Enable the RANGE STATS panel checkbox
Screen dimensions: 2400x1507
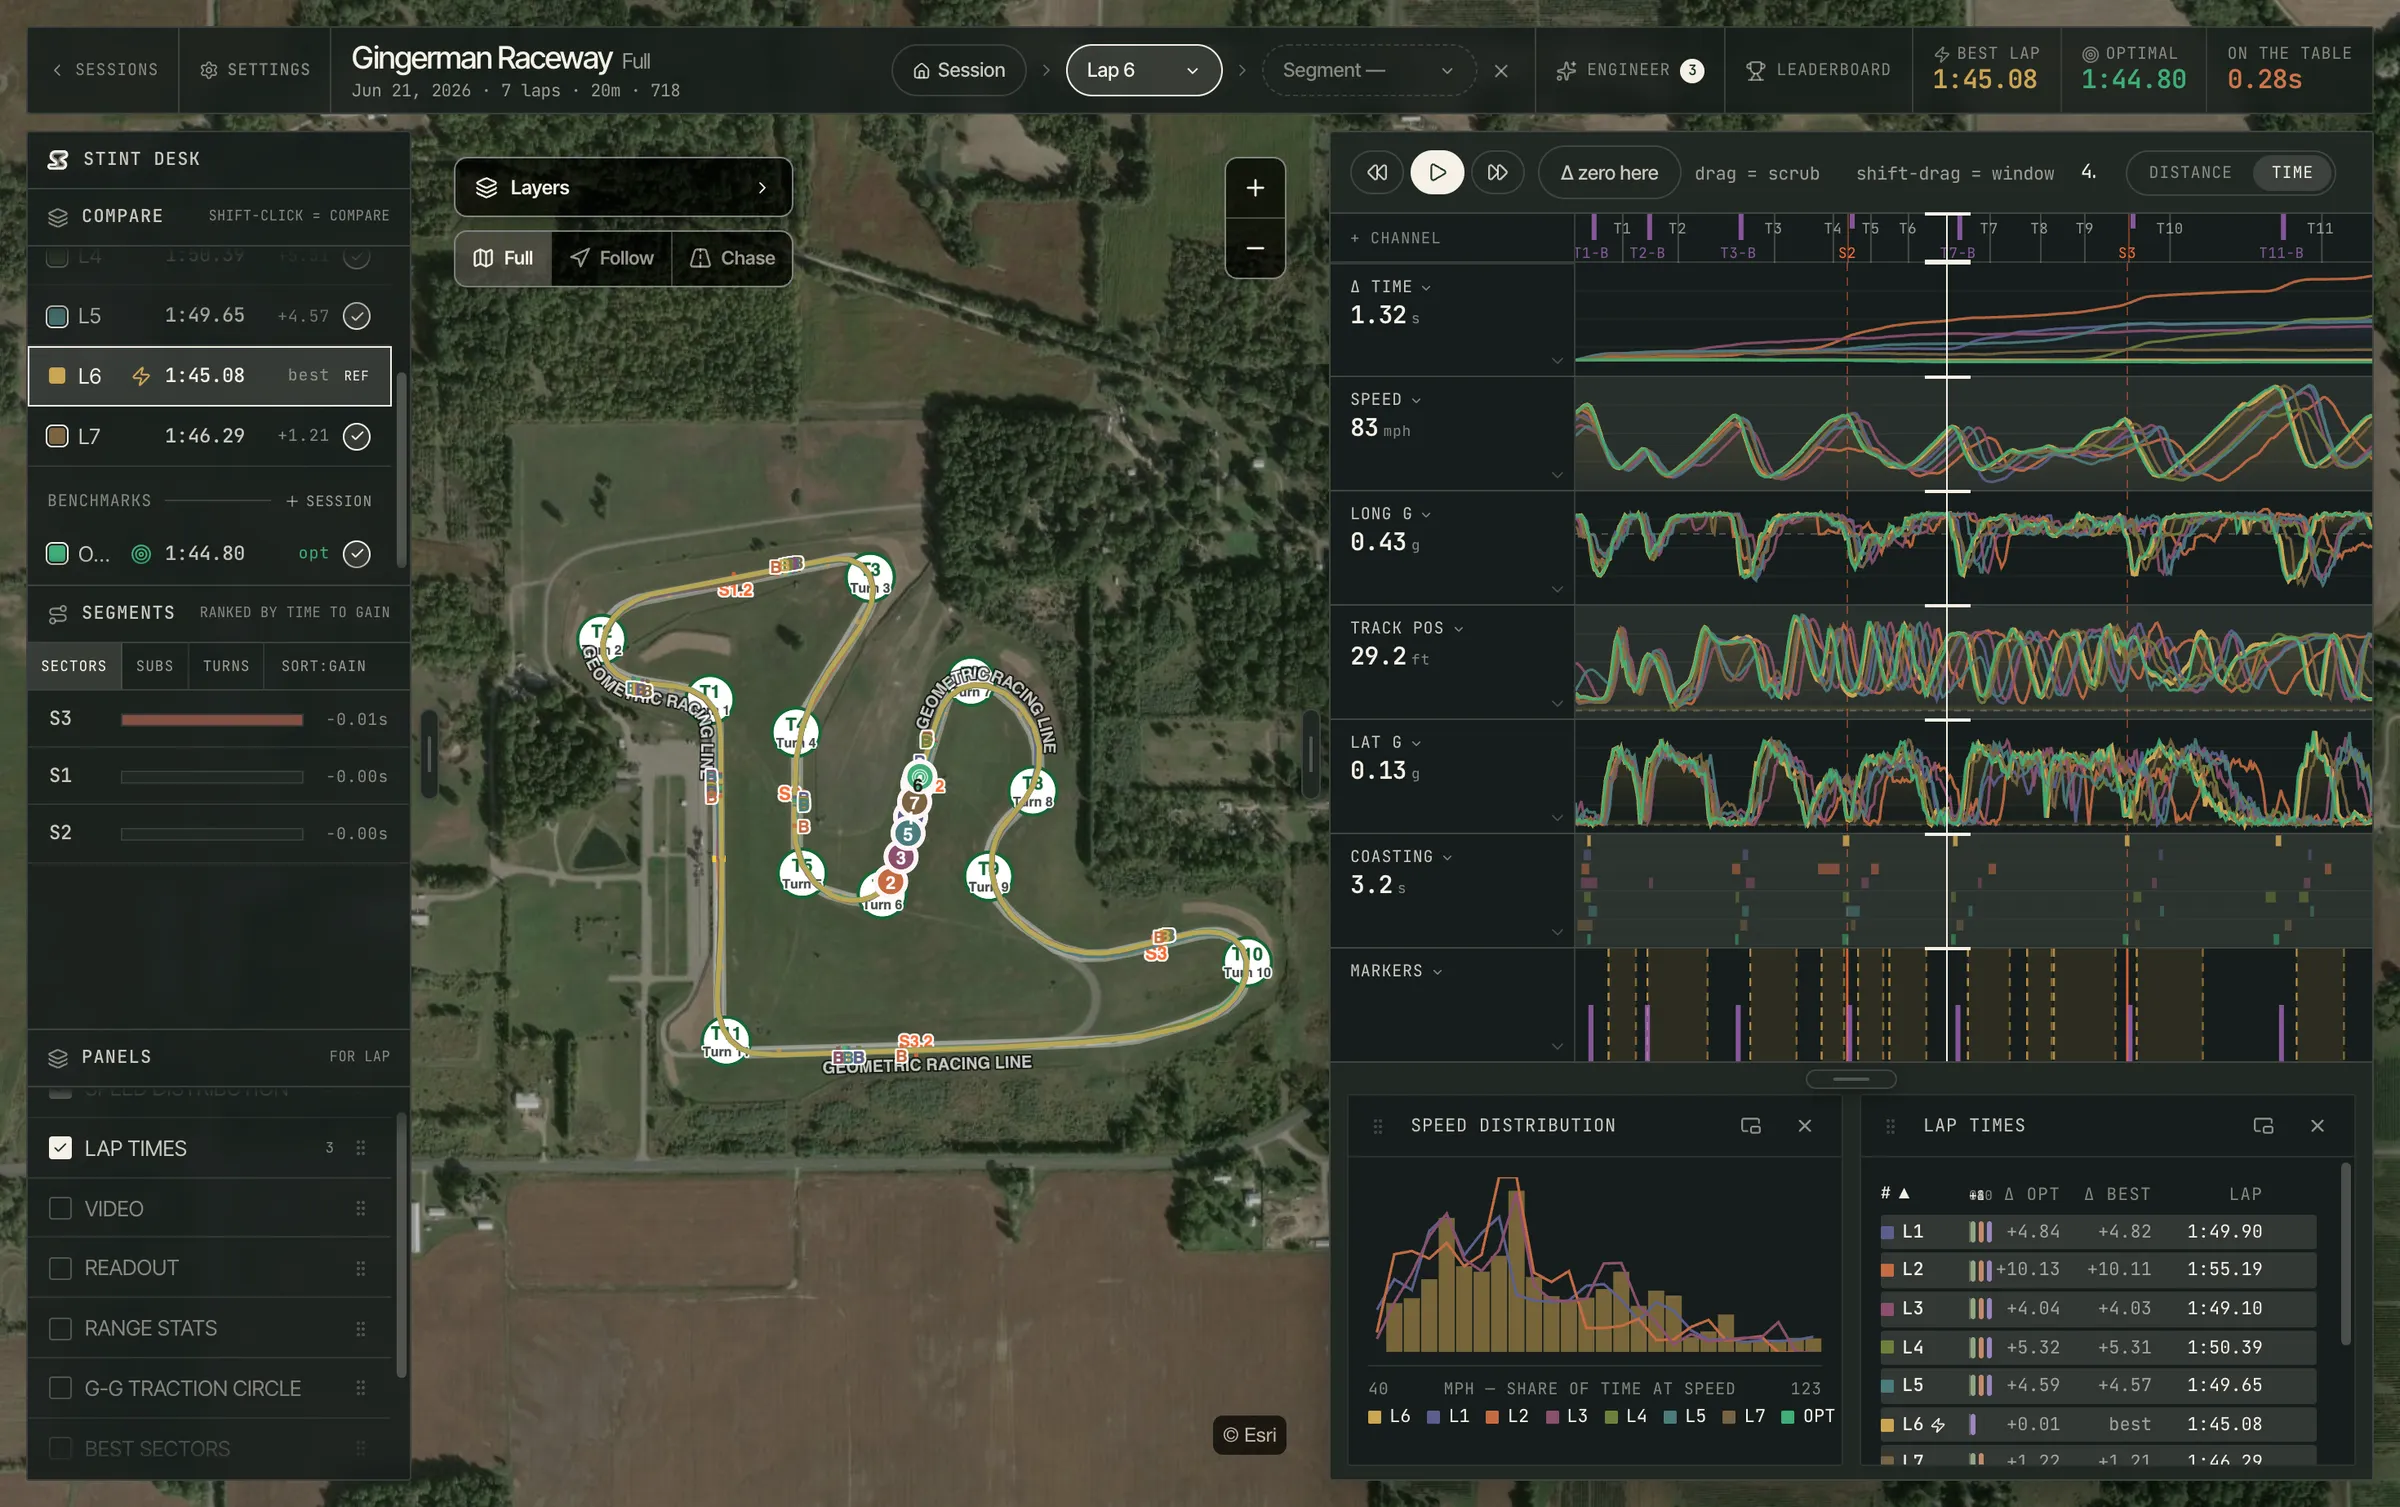click(x=60, y=1328)
